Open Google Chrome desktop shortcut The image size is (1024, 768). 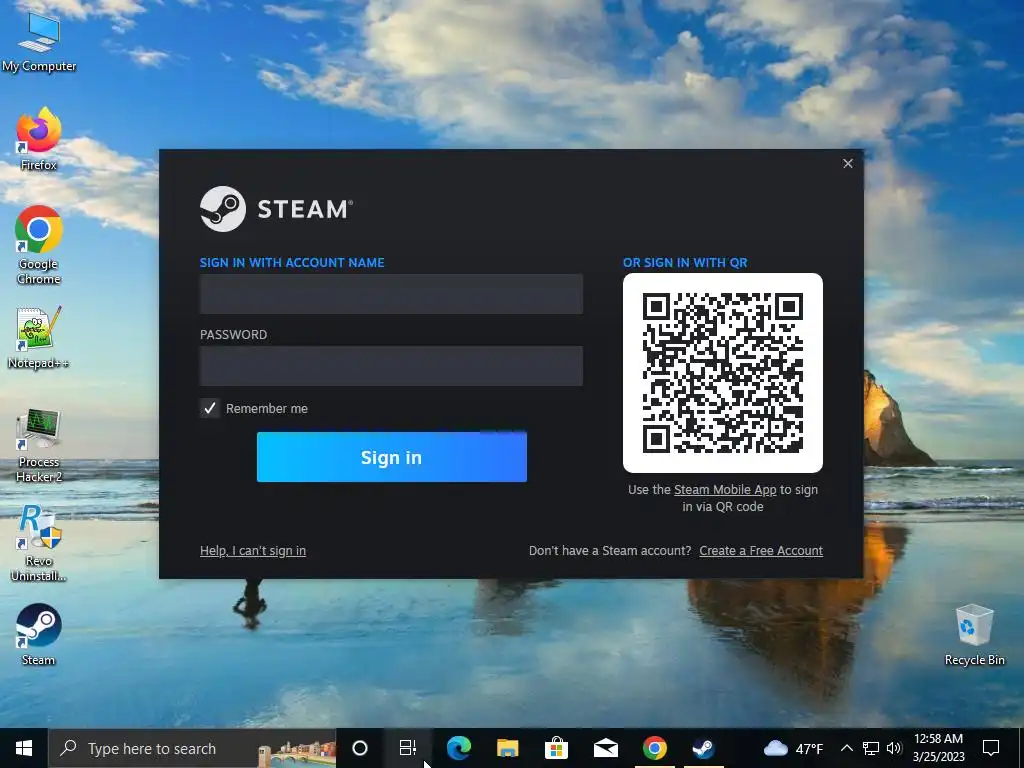39,245
